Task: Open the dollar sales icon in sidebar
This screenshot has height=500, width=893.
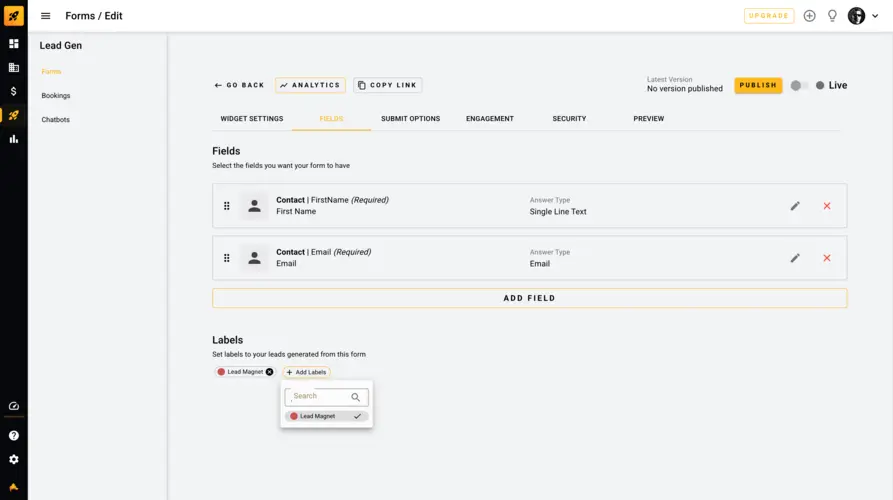Action: [x=14, y=91]
